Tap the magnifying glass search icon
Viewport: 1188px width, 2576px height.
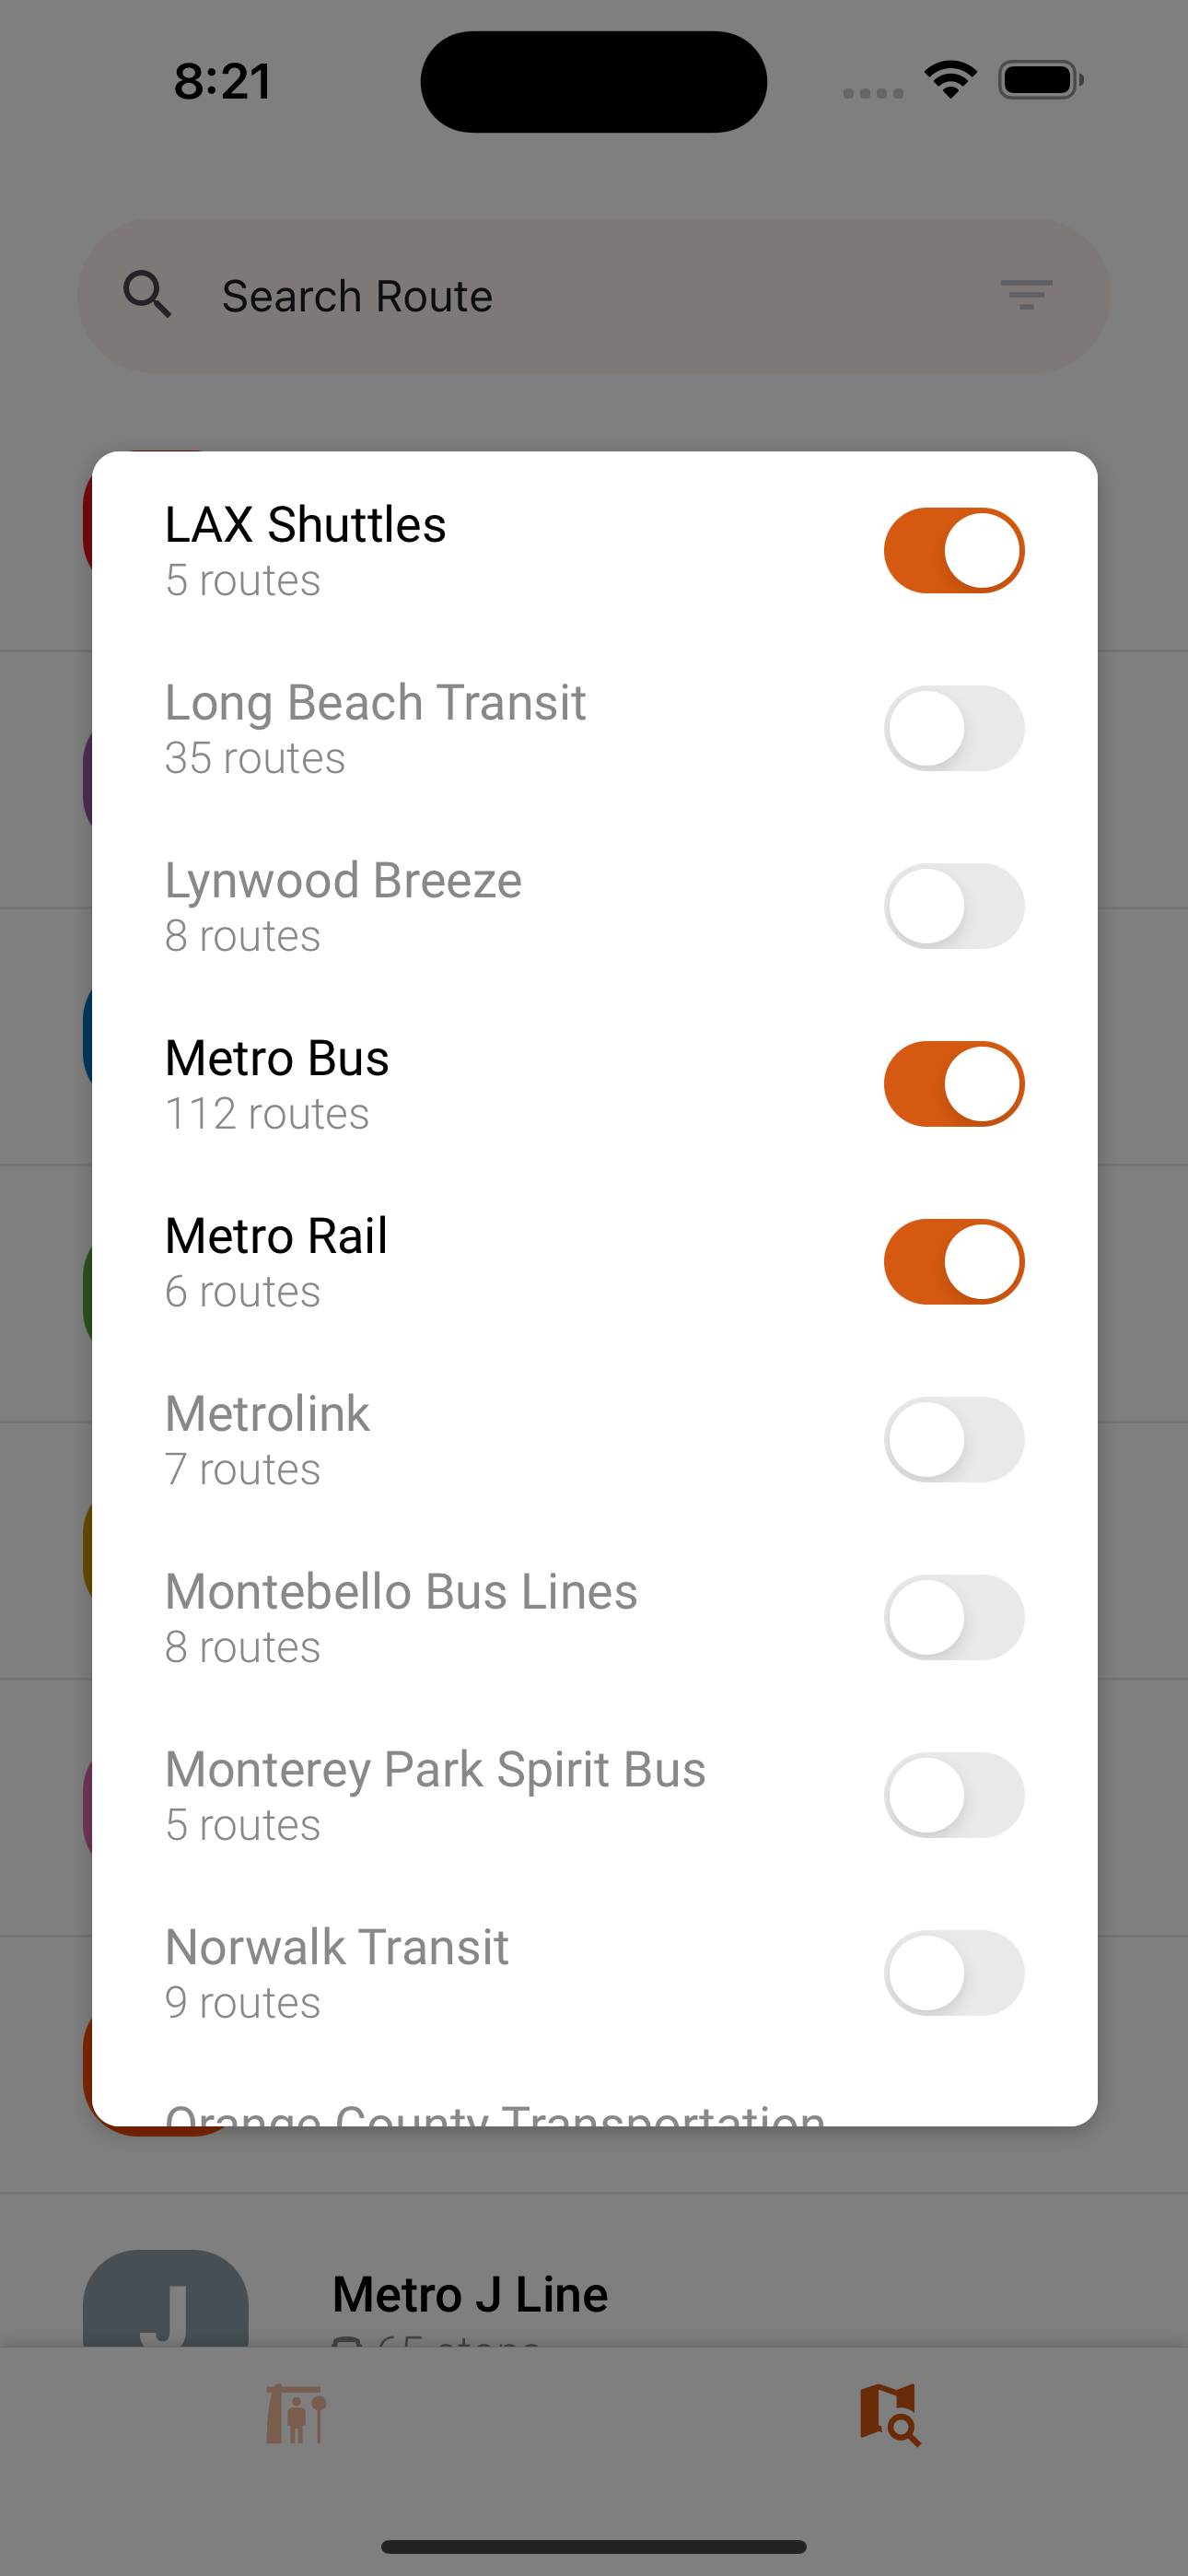point(147,295)
